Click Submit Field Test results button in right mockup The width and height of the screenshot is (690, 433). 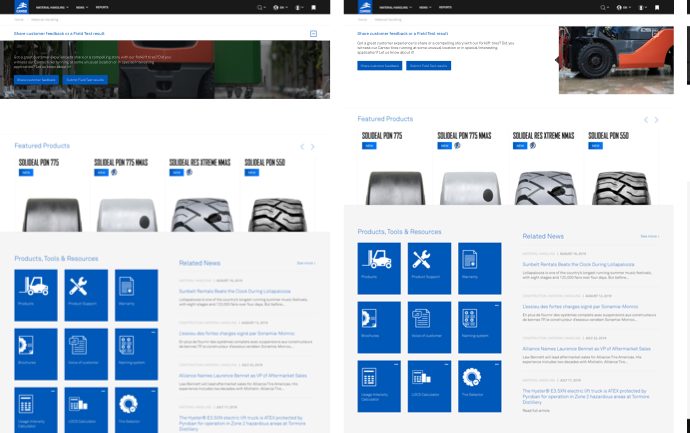(429, 66)
